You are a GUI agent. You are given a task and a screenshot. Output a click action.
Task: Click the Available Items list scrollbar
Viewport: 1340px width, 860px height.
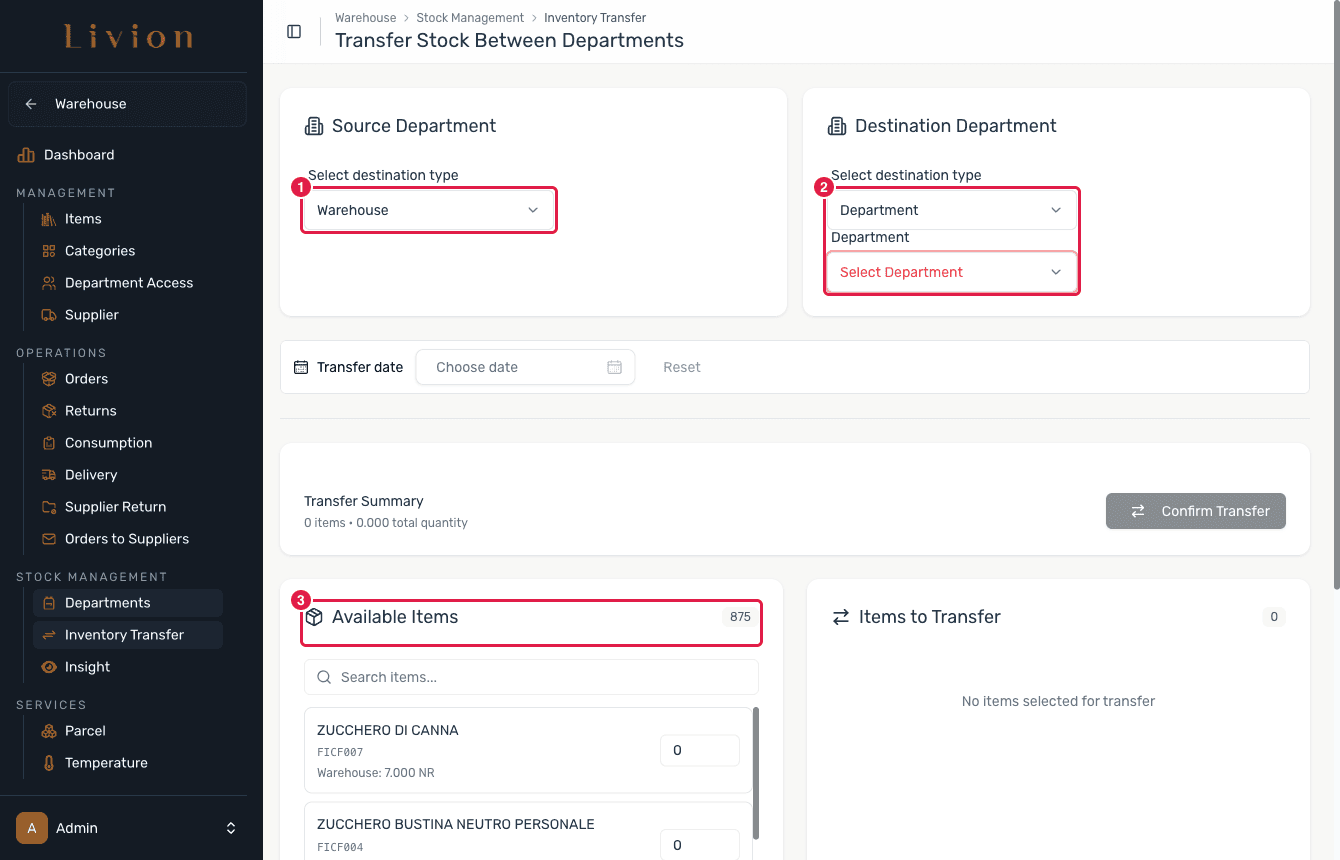coord(756,773)
